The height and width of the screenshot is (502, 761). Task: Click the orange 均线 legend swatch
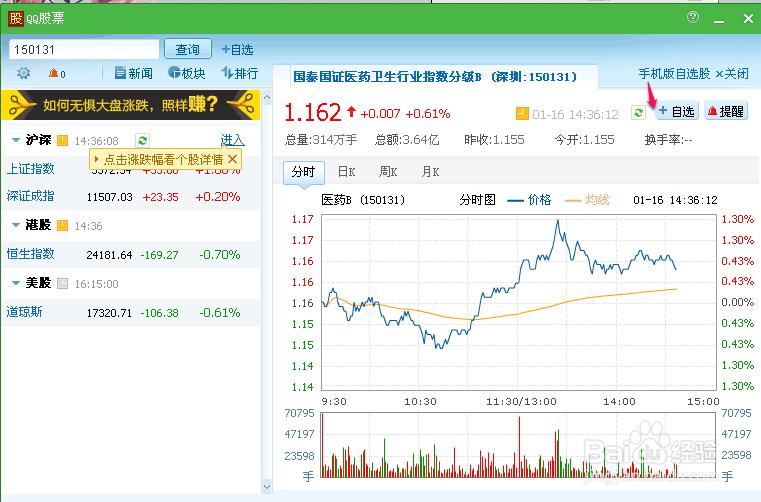click(573, 201)
